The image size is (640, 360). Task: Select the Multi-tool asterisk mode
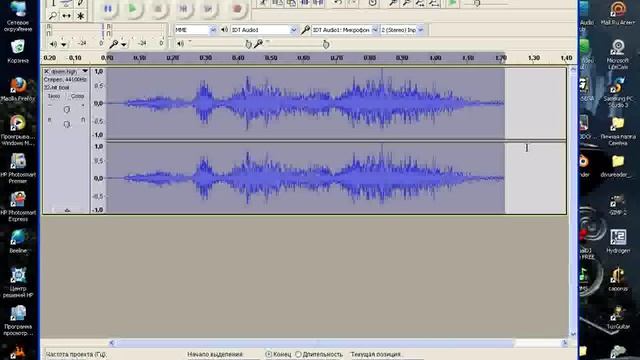(80, 16)
